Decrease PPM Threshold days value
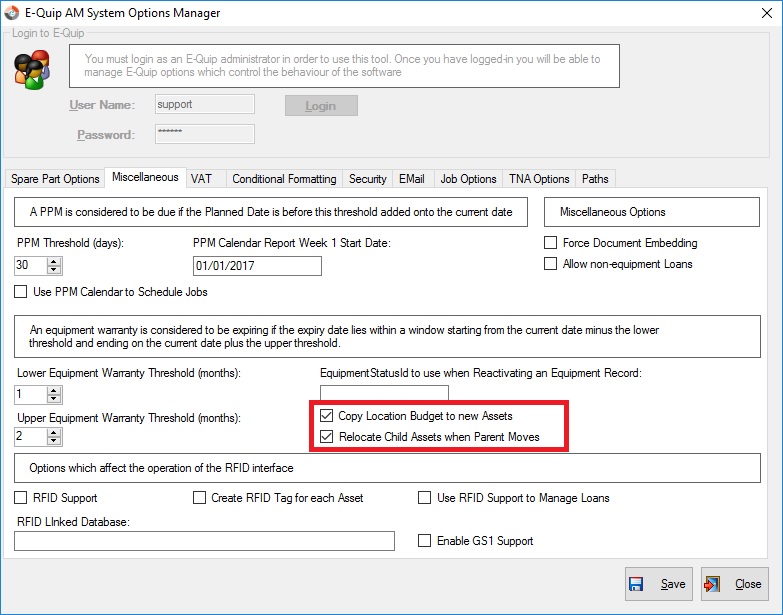The width and height of the screenshot is (783, 615). [x=54, y=270]
